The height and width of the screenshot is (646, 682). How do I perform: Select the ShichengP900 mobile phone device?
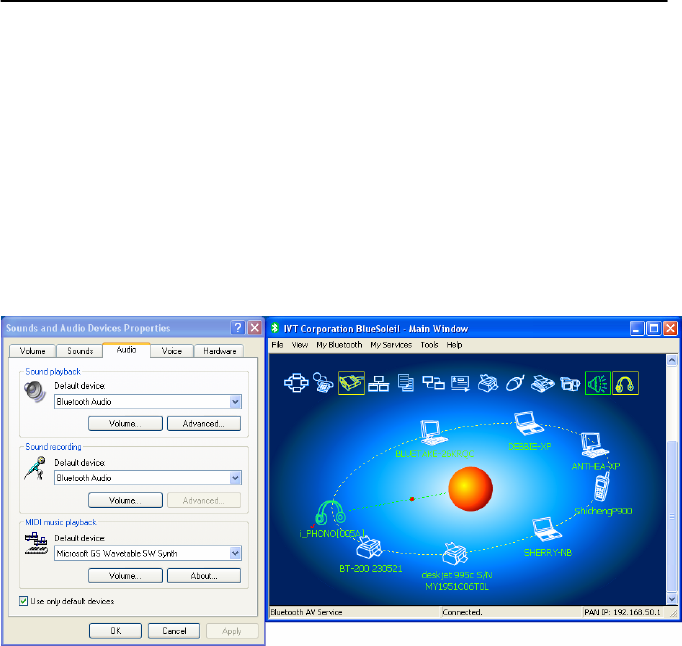(x=602, y=487)
